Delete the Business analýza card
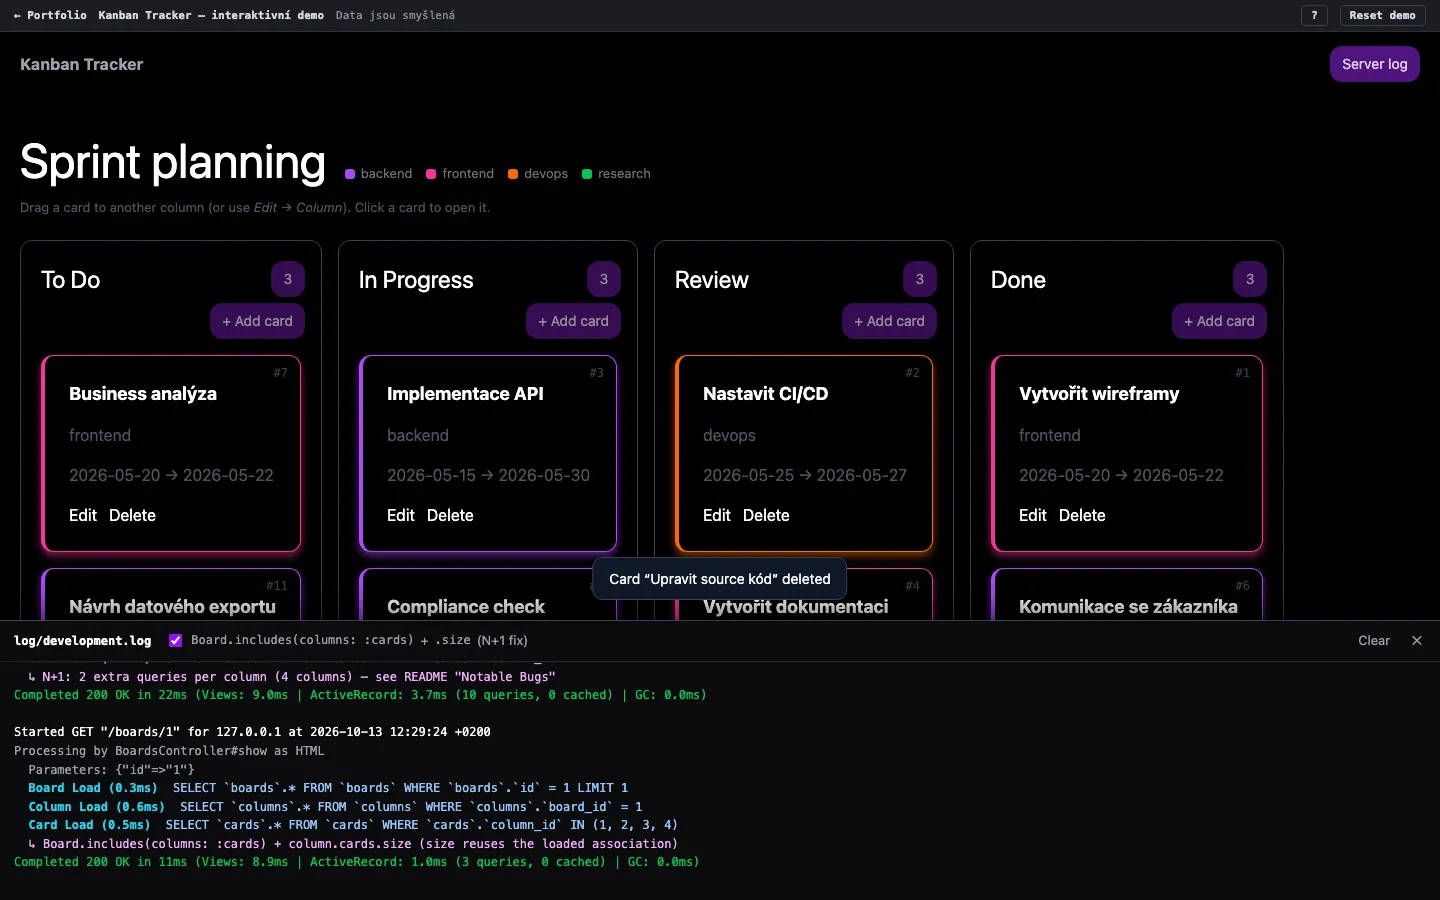Screen dimensions: 1440x900 132,515
